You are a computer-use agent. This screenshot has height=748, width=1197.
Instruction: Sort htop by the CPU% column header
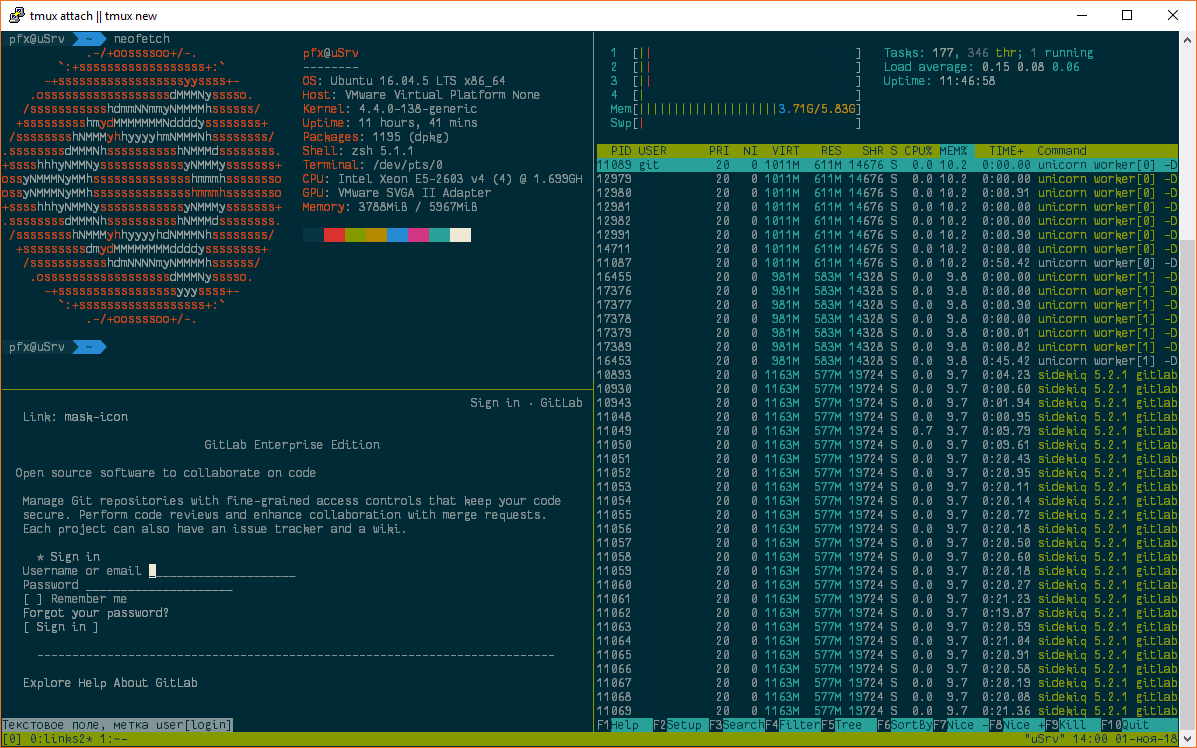[x=918, y=151]
